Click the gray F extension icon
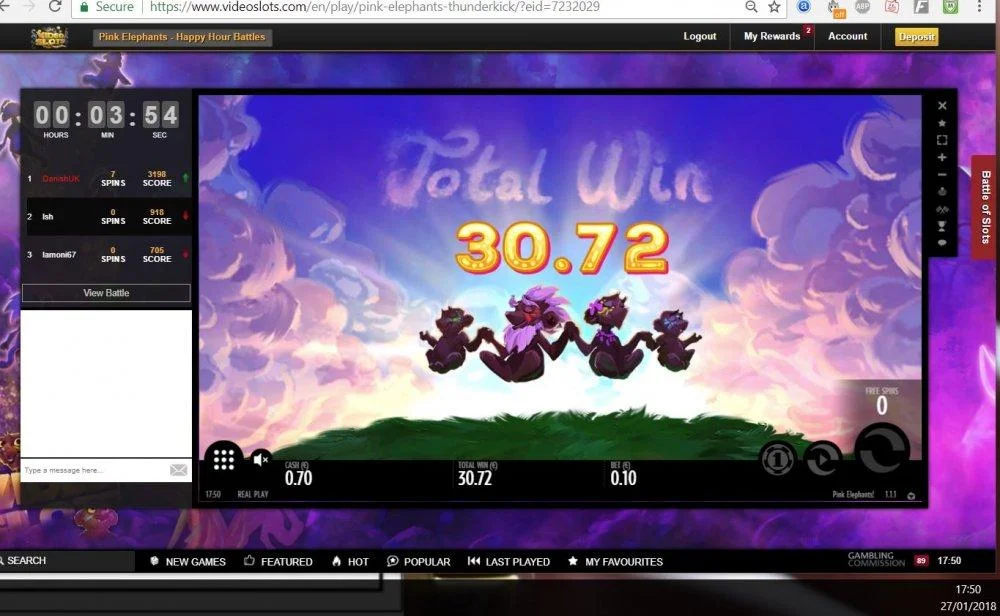The height and width of the screenshot is (616, 1000). tap(921, 6)
